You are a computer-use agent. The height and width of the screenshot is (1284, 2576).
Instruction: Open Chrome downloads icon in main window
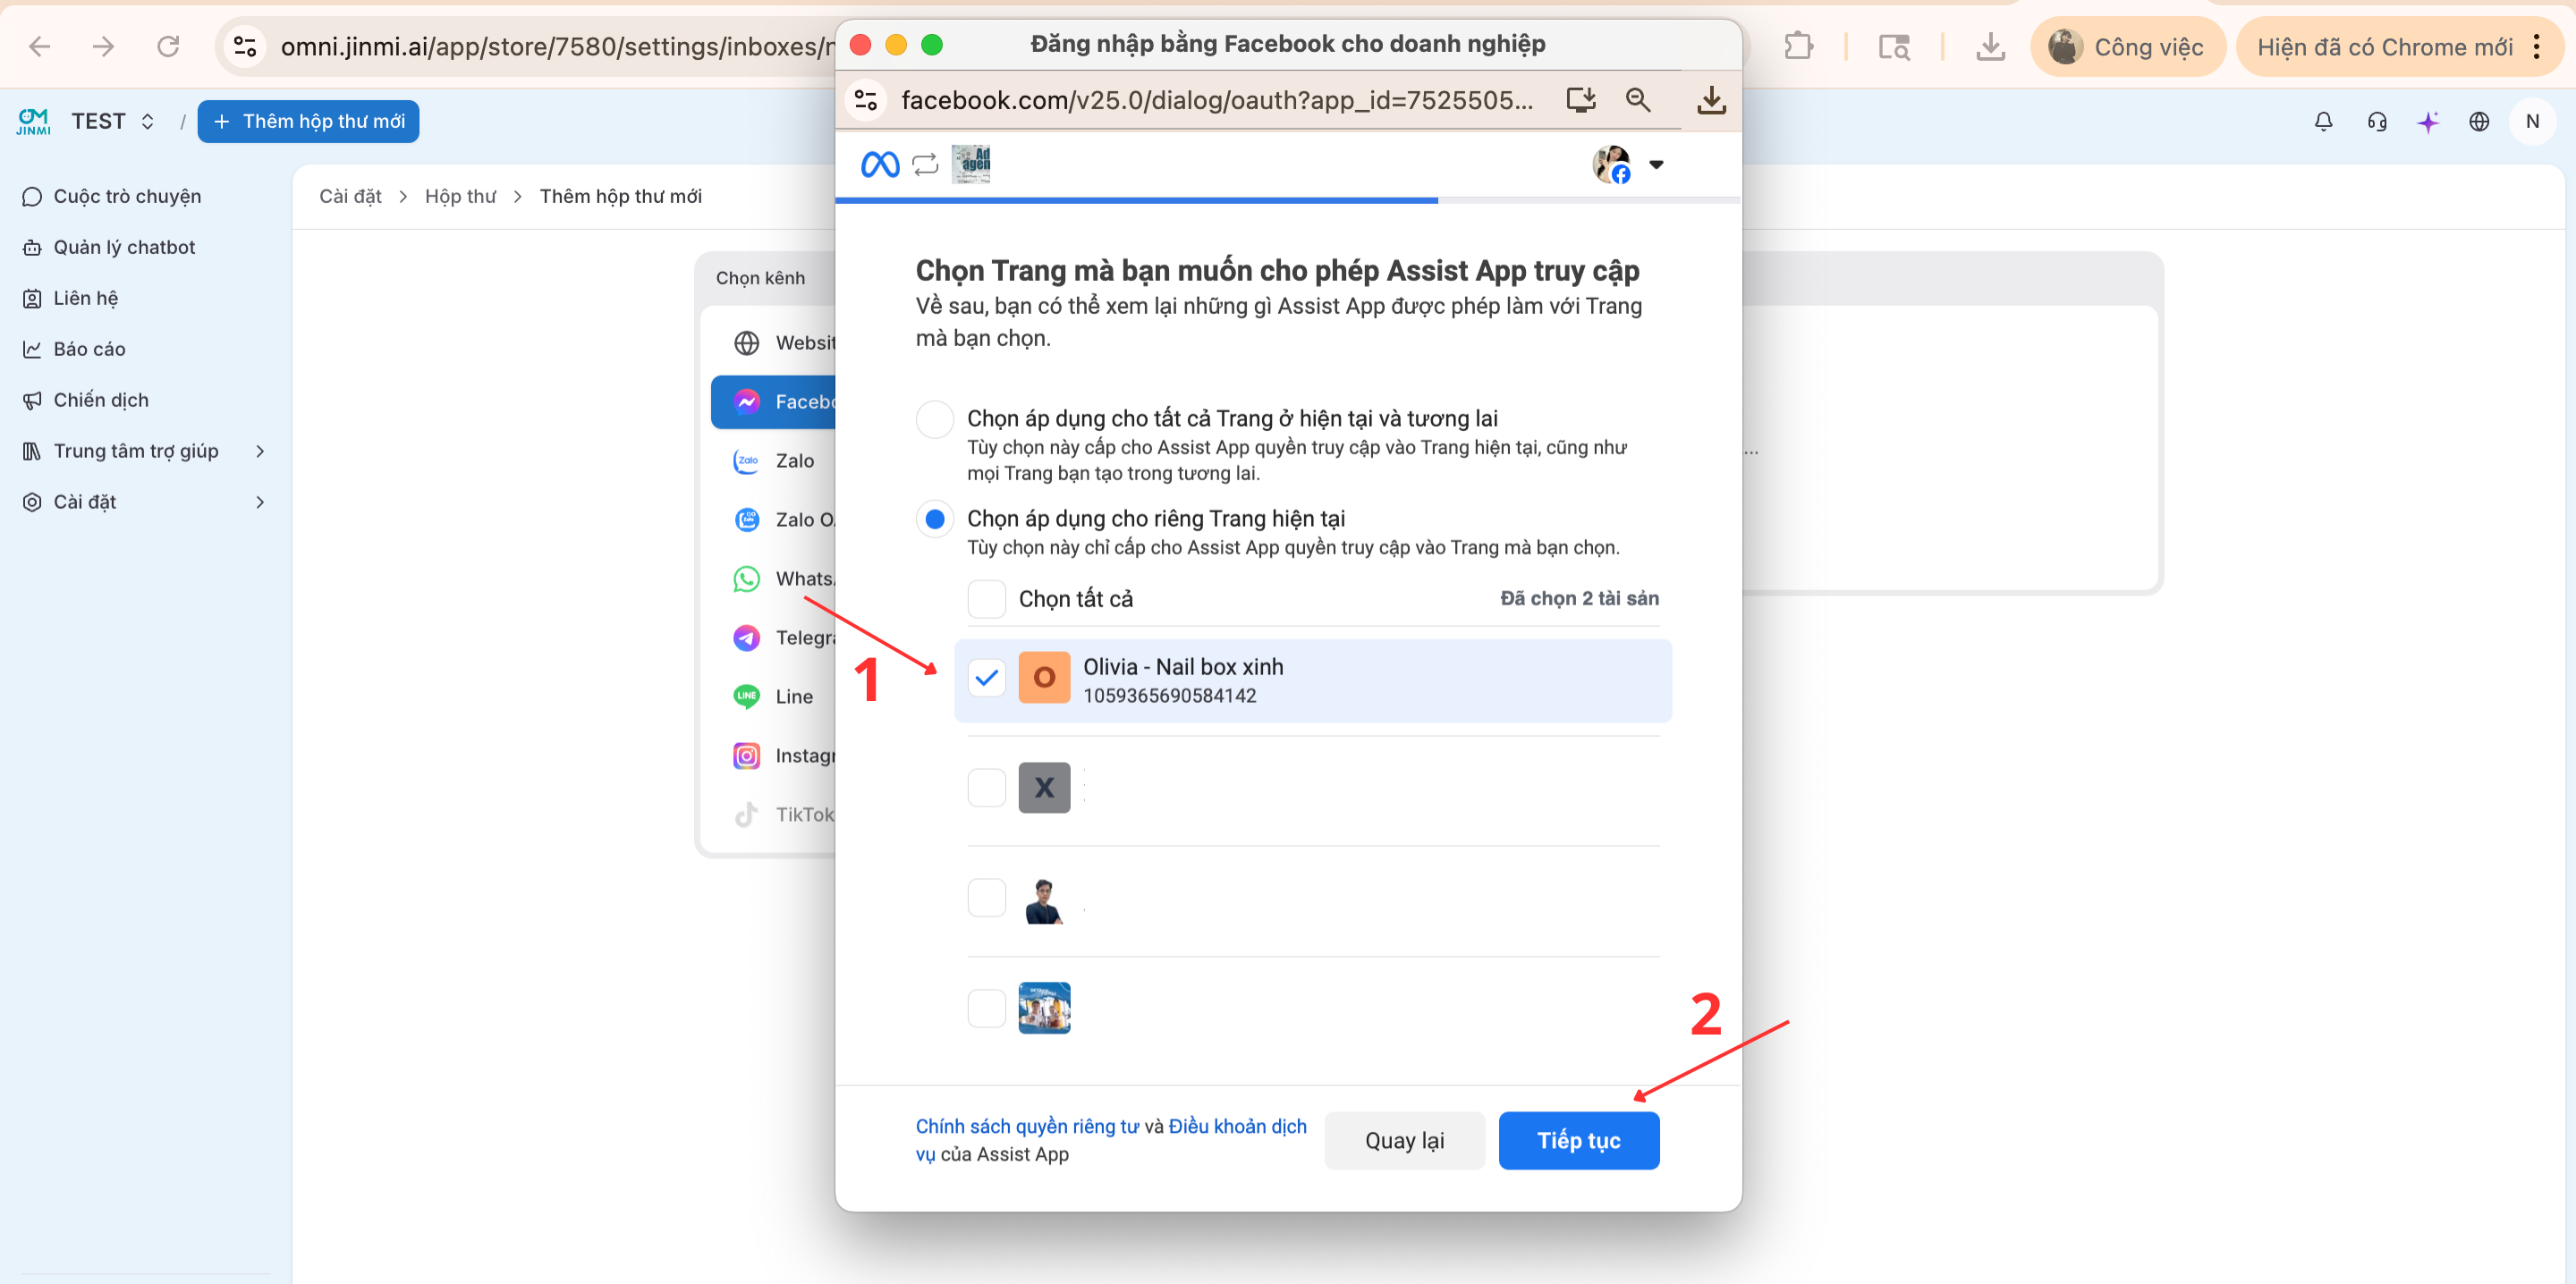click(1991, 46)
